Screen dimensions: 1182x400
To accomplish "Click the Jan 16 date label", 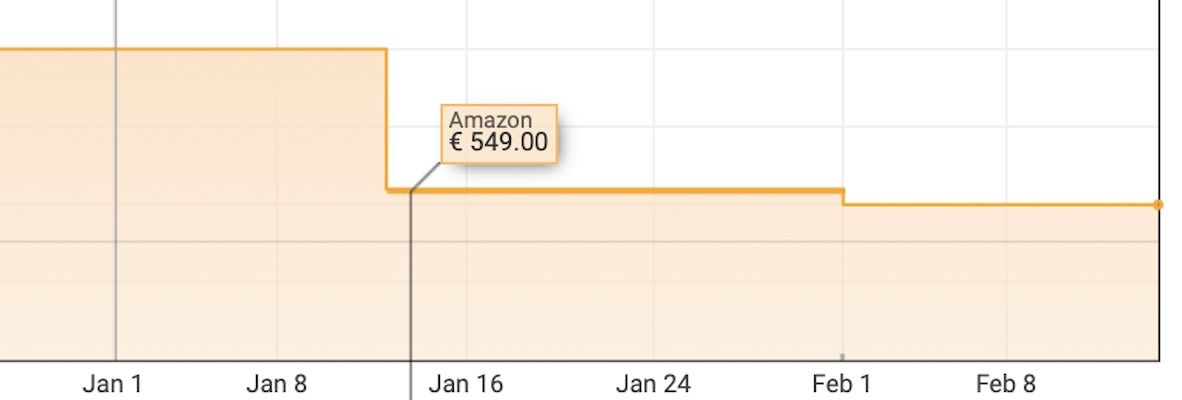I will [x=465, y=384].
